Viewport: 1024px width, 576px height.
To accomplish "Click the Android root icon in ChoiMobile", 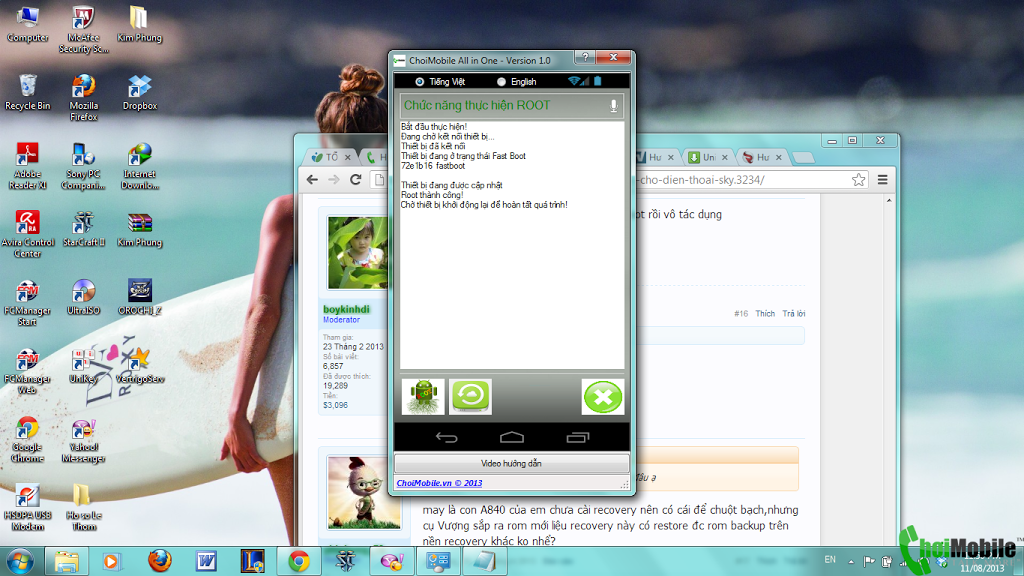I will (x=423, y=396).
